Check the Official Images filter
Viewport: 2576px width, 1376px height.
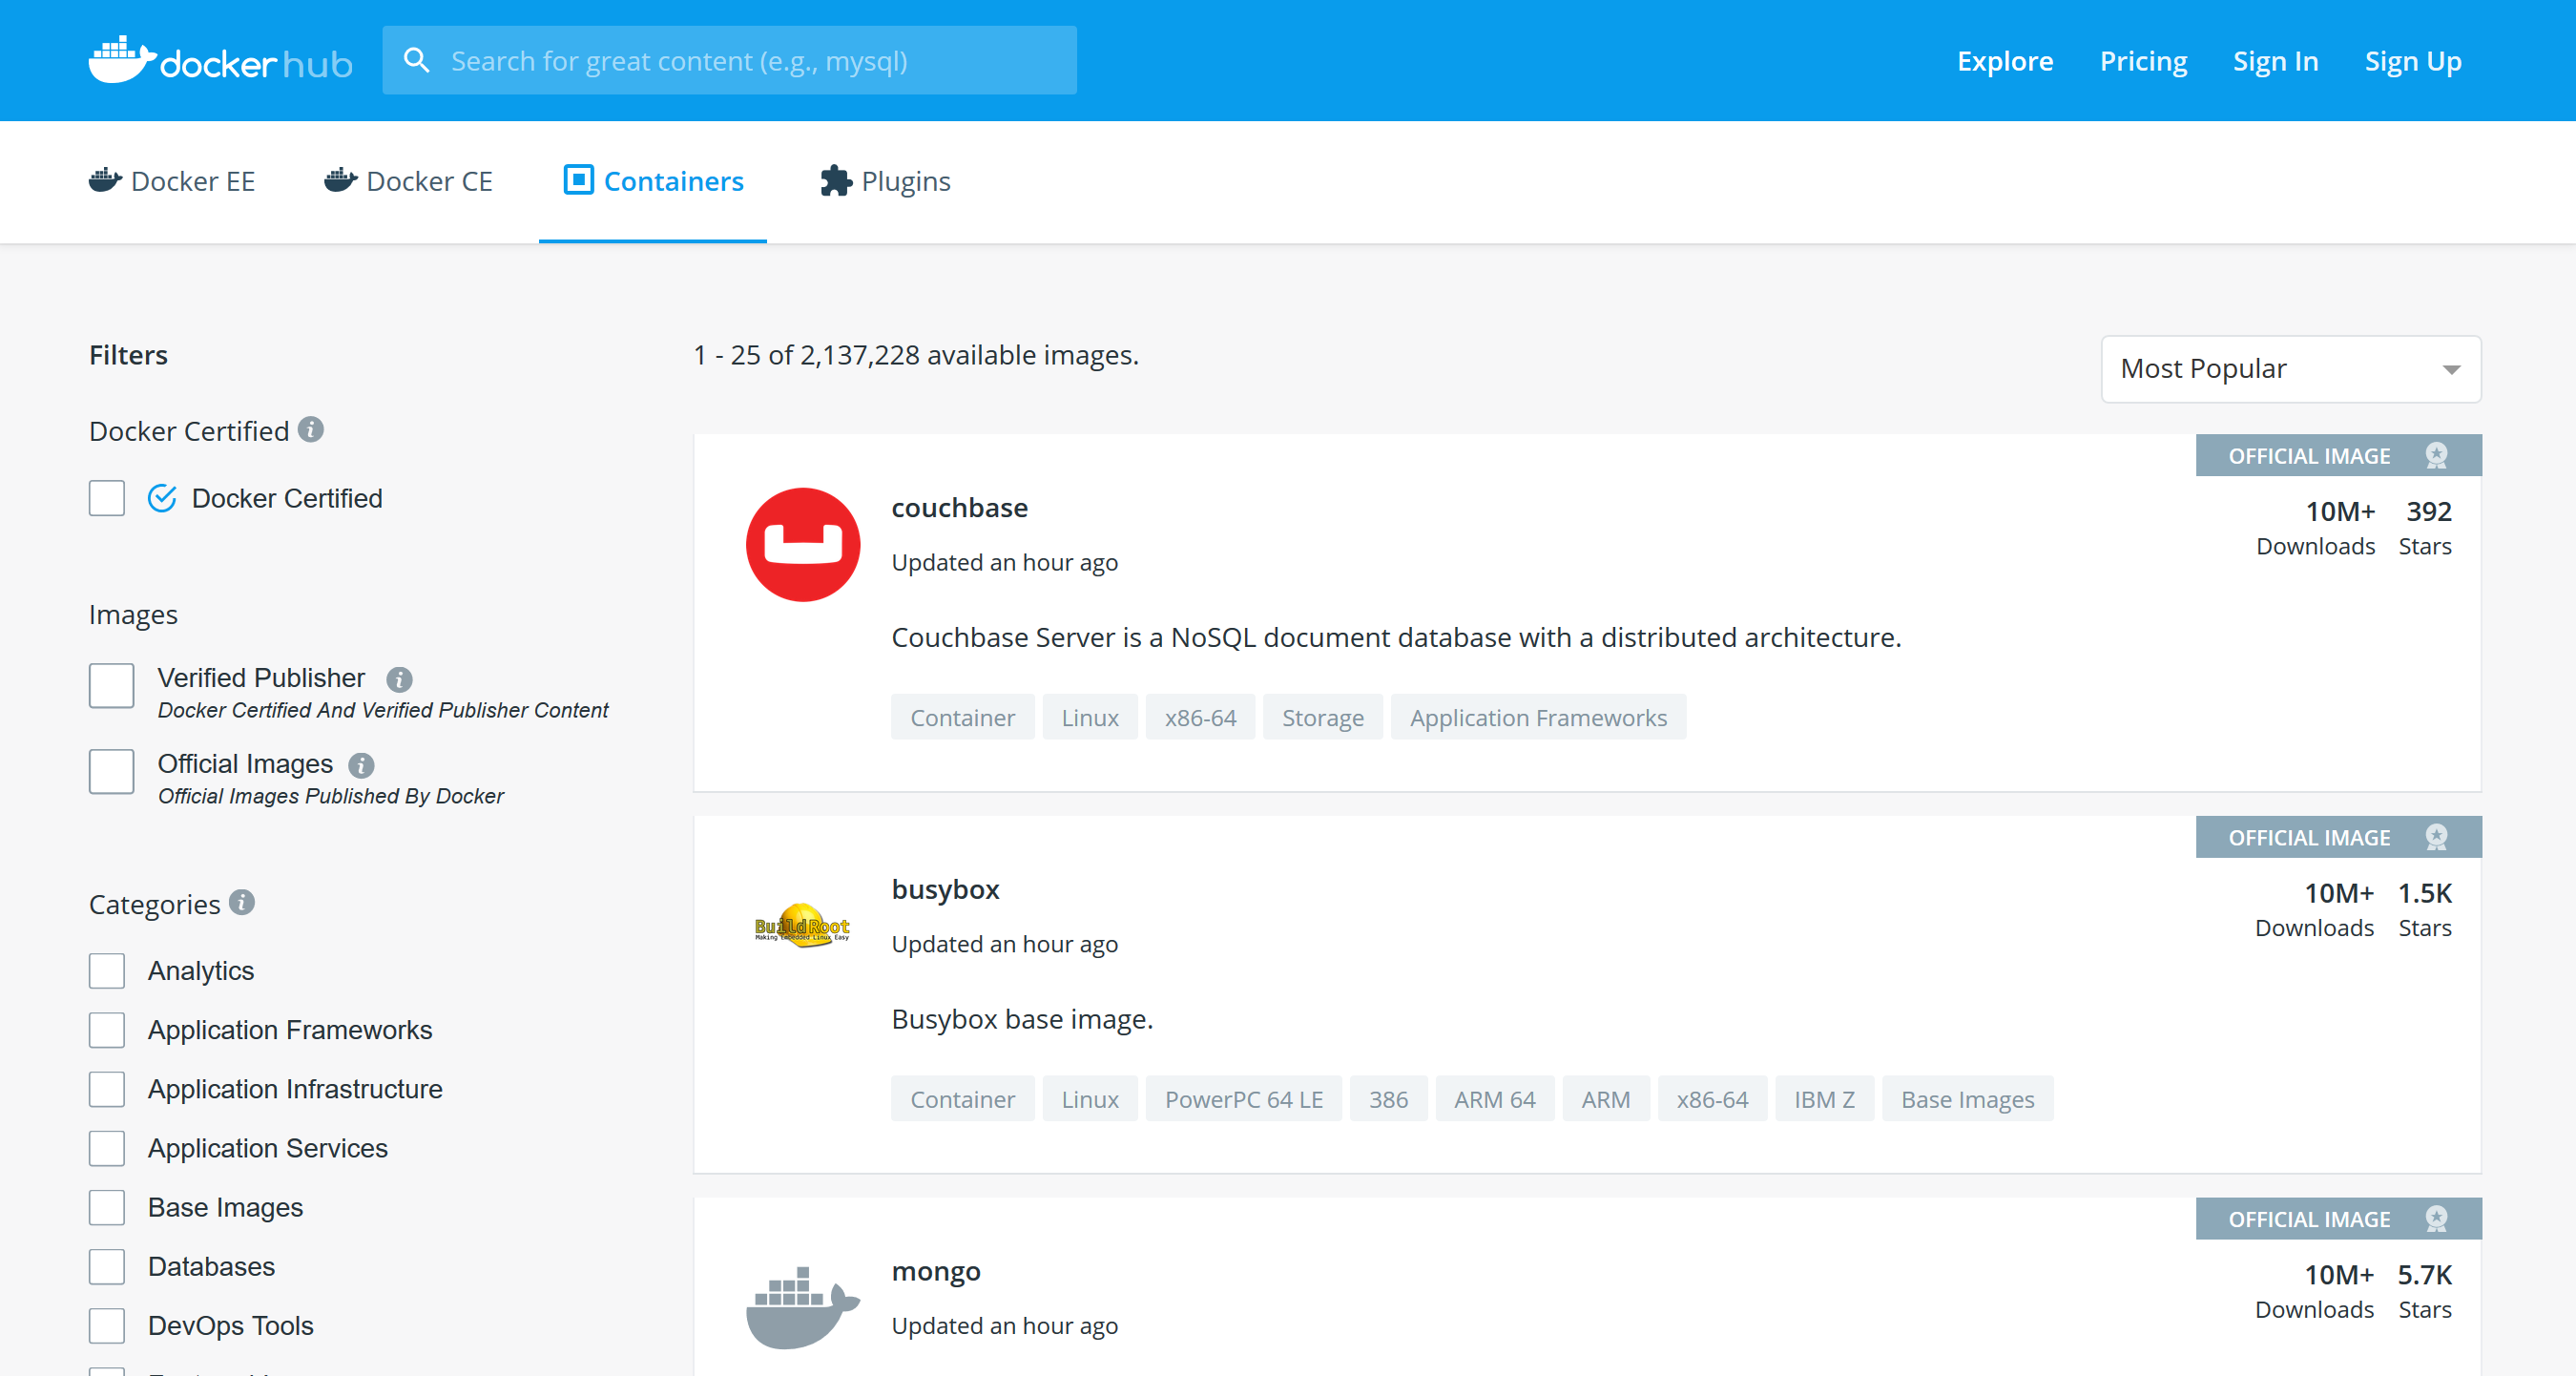click(x=111, y=772)
